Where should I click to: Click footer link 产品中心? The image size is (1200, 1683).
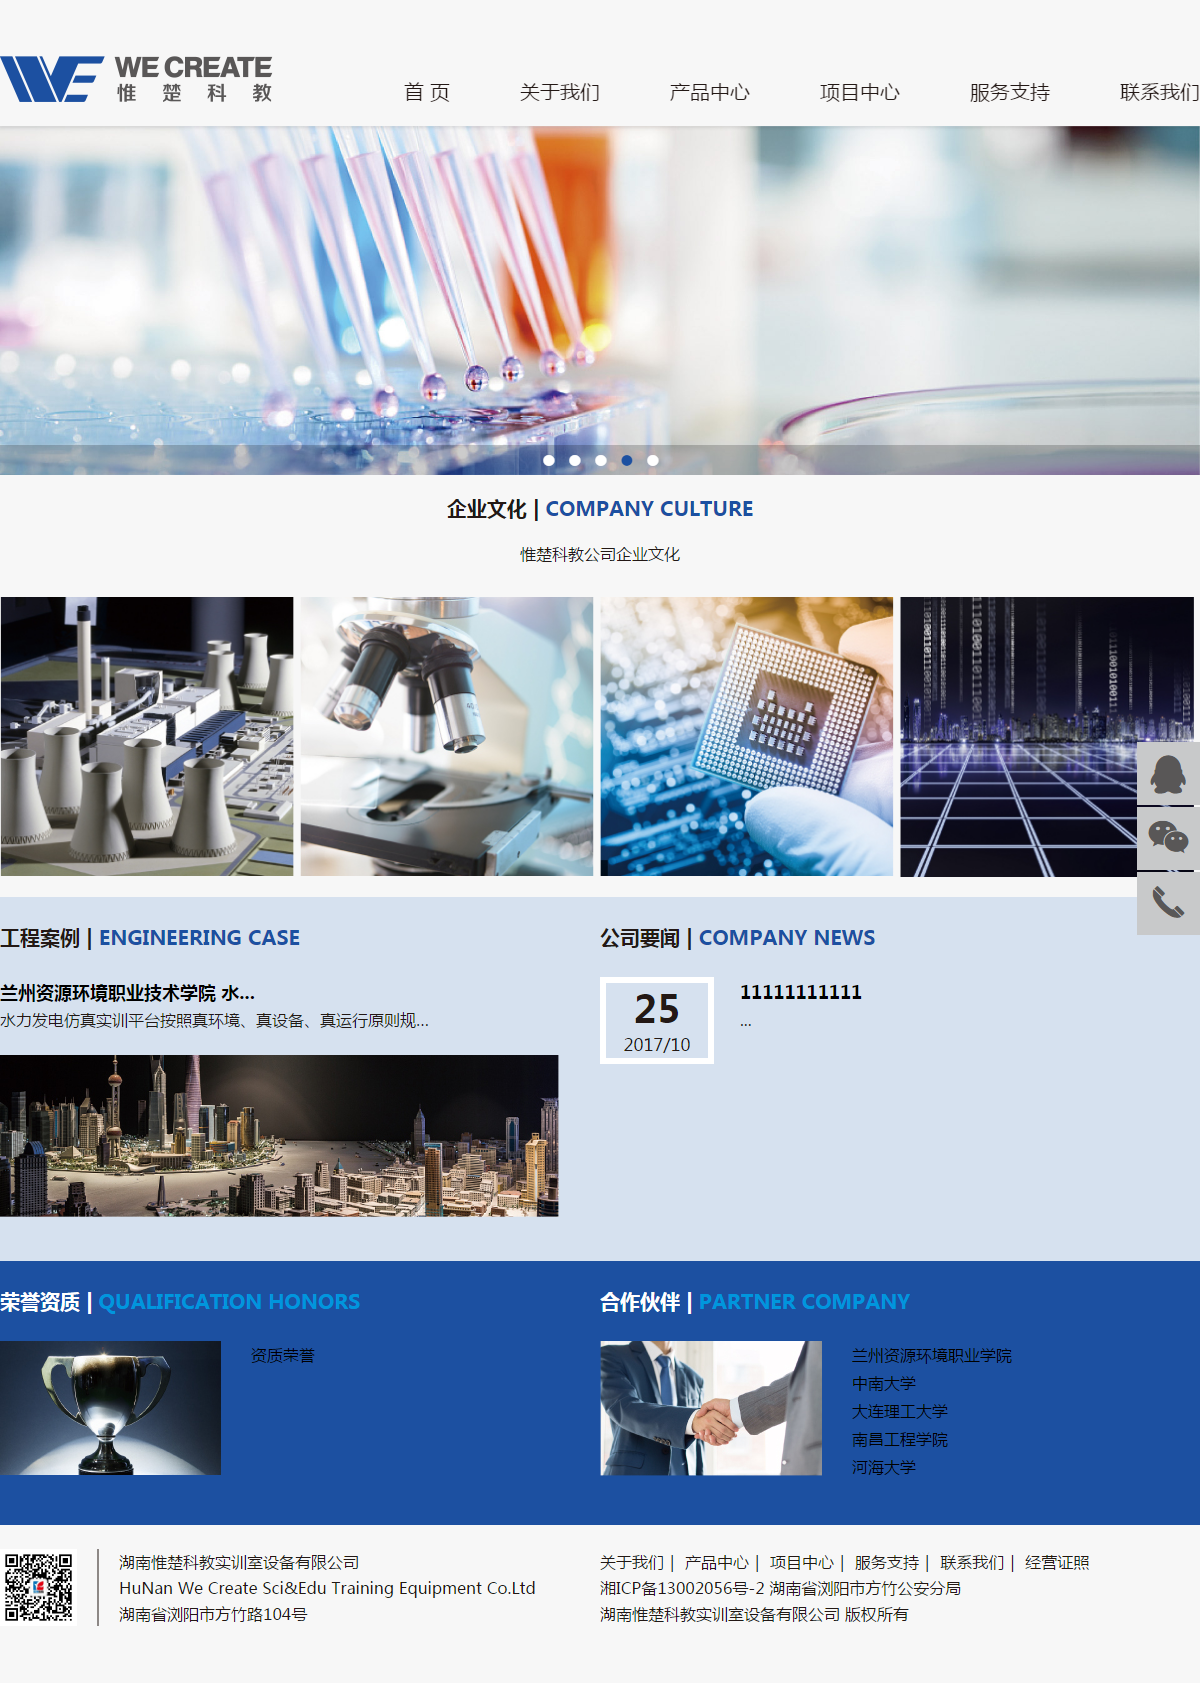click(717, 1563)
